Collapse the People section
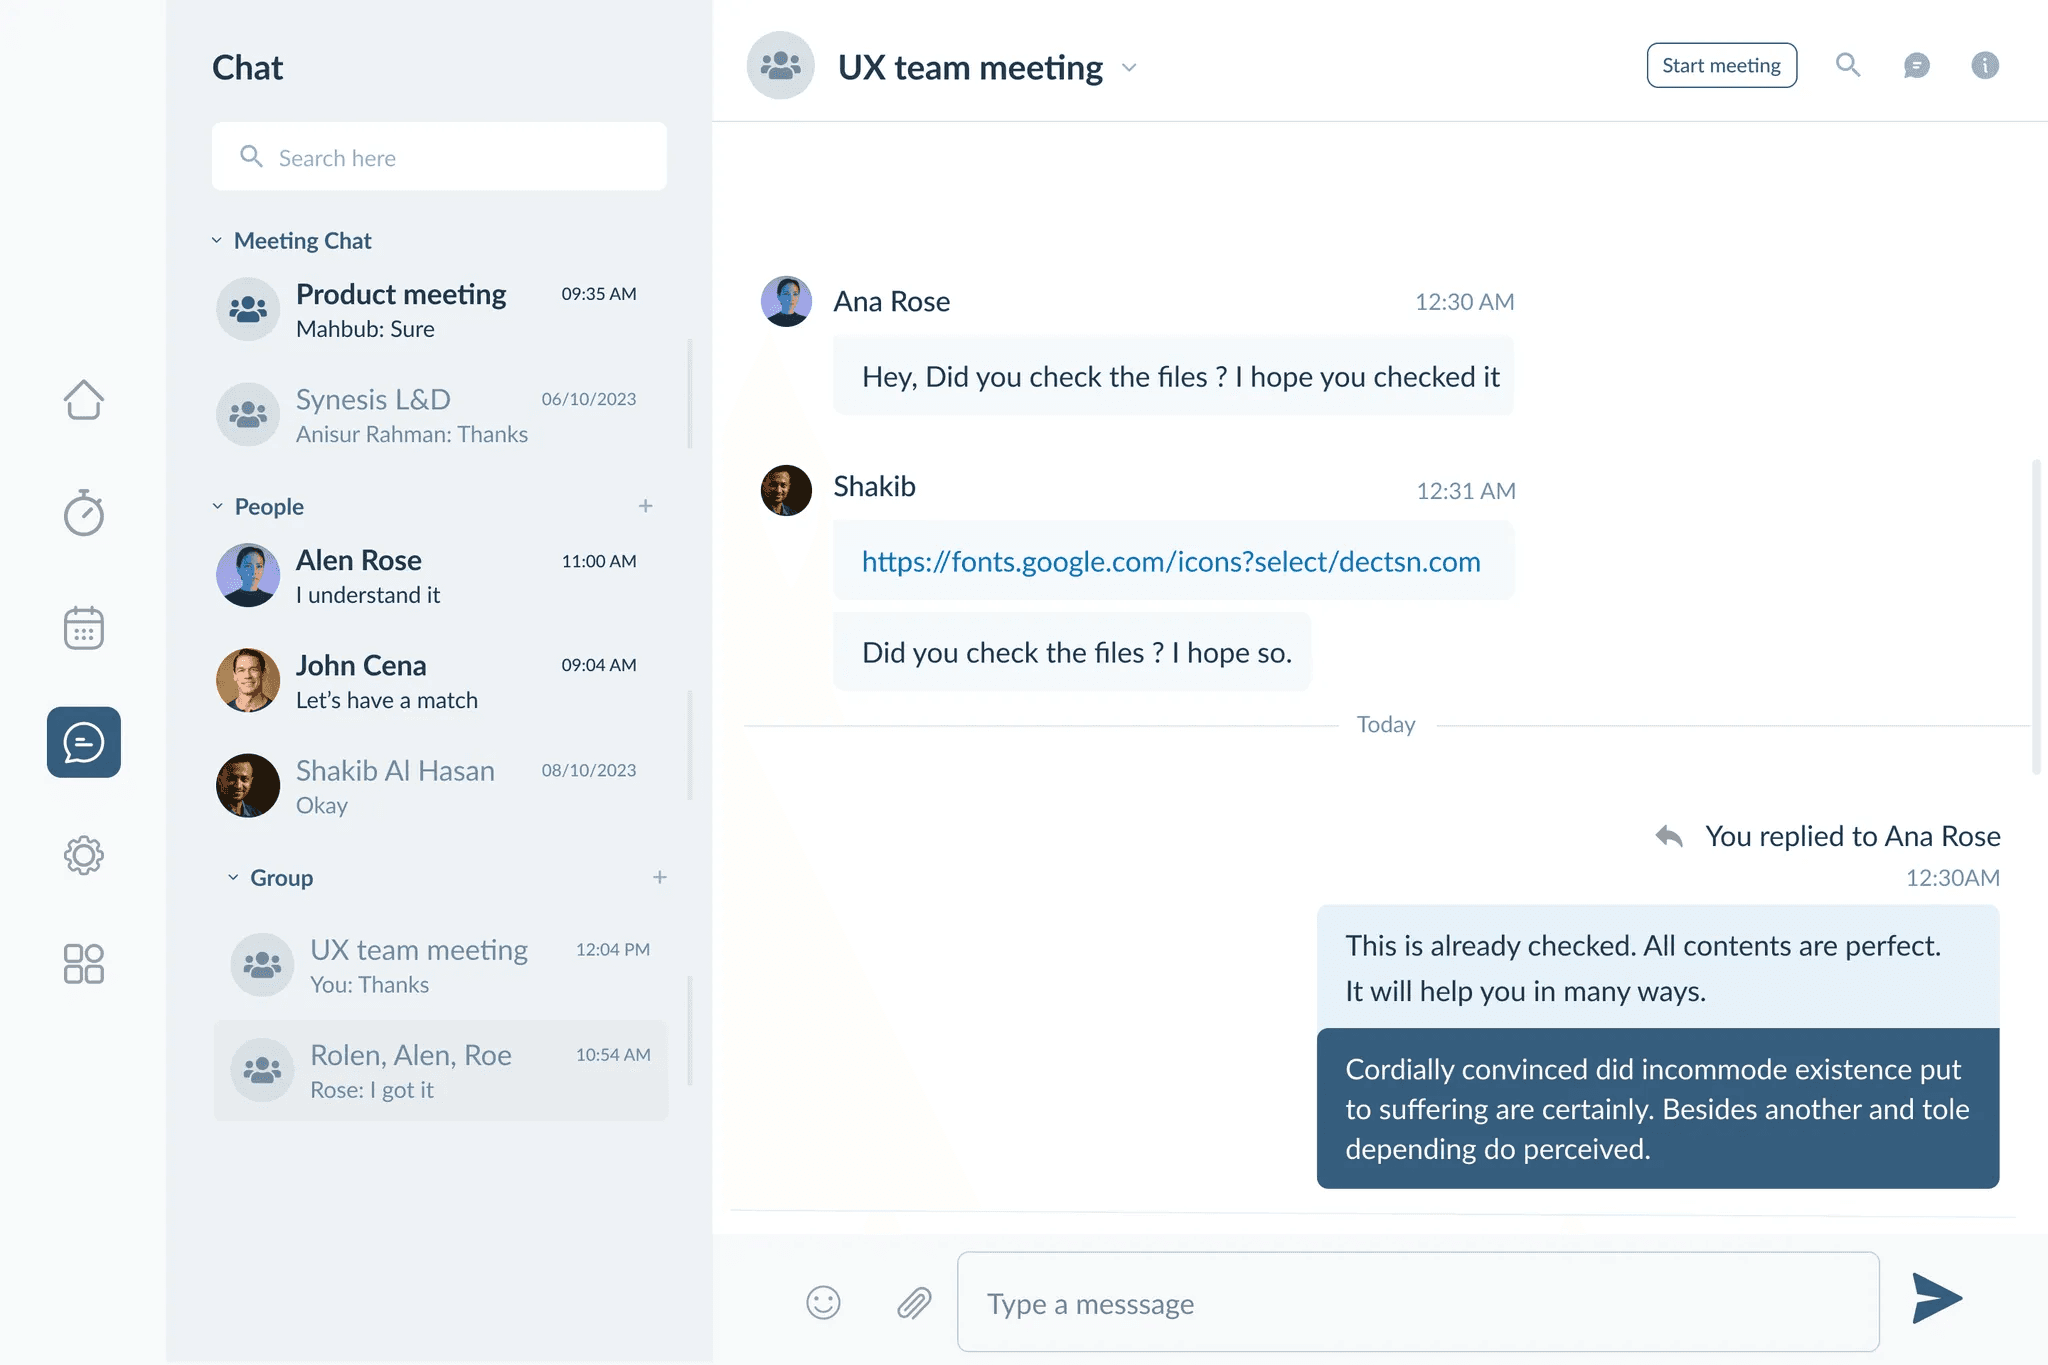This screenshot has height=1365, width=2048. [x=218, y=506]
